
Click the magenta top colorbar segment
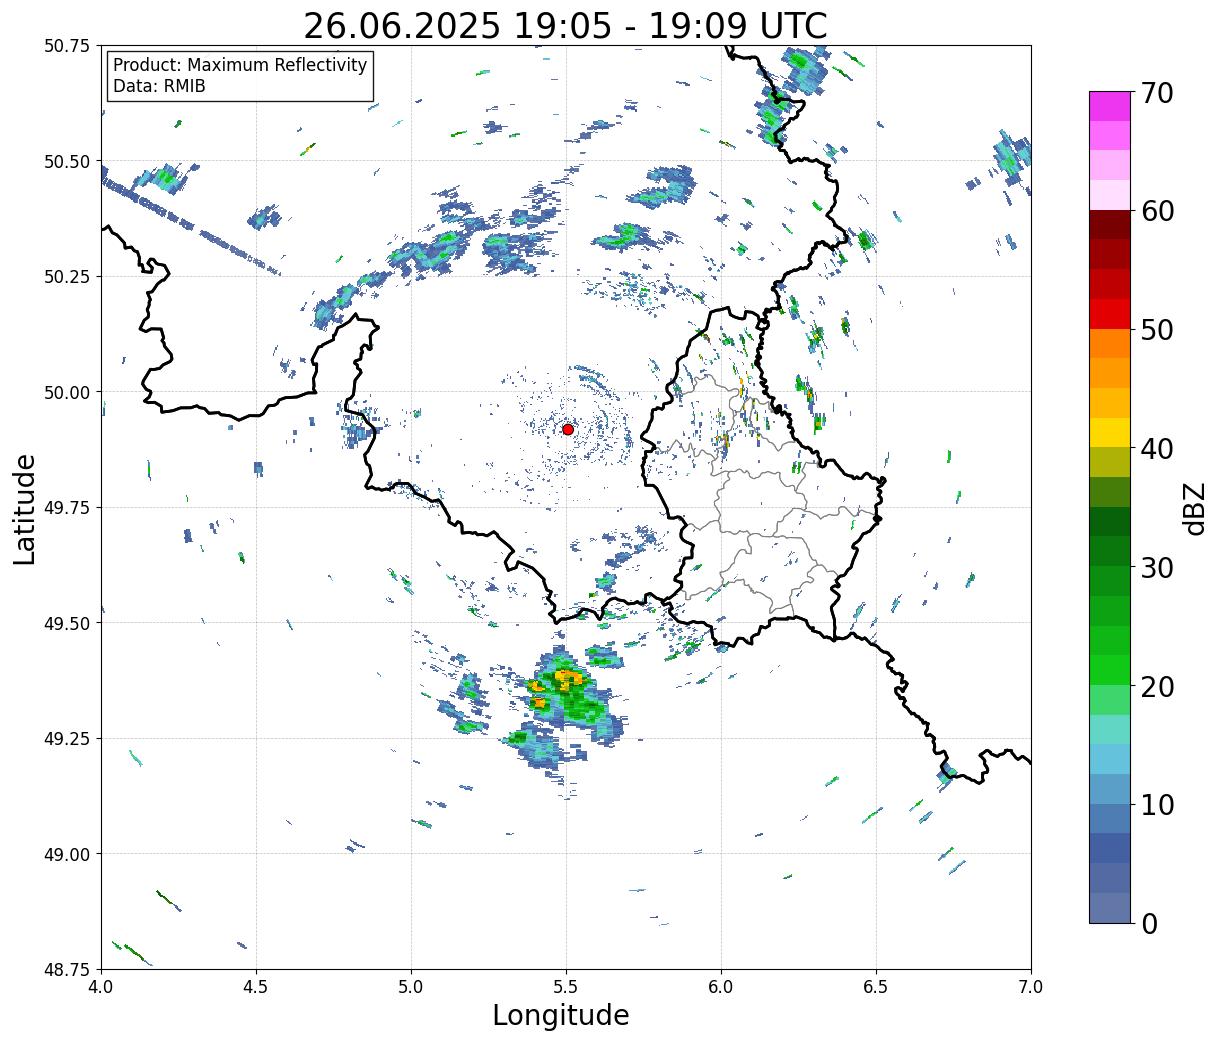coord(1110,106)
